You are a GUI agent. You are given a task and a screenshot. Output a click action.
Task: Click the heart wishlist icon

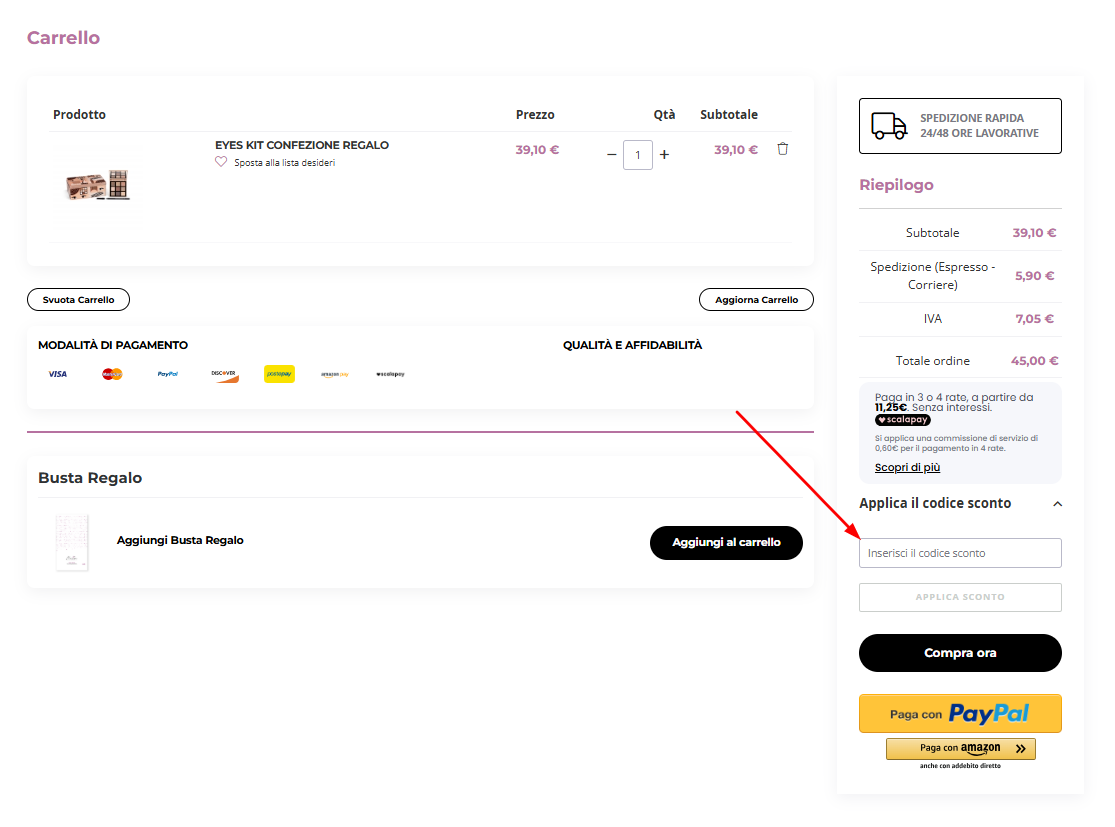221,162
